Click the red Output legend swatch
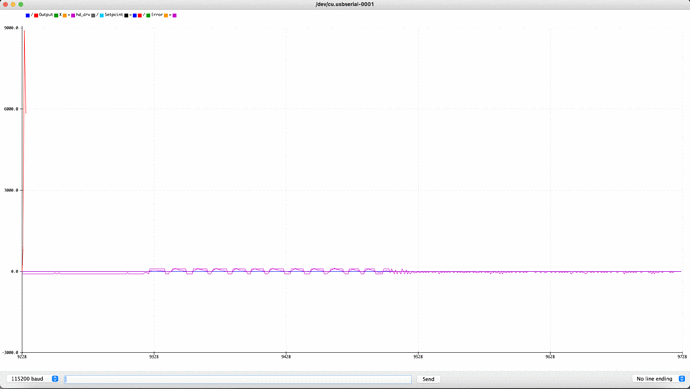690x389 pixels. (x=36, y=15)
